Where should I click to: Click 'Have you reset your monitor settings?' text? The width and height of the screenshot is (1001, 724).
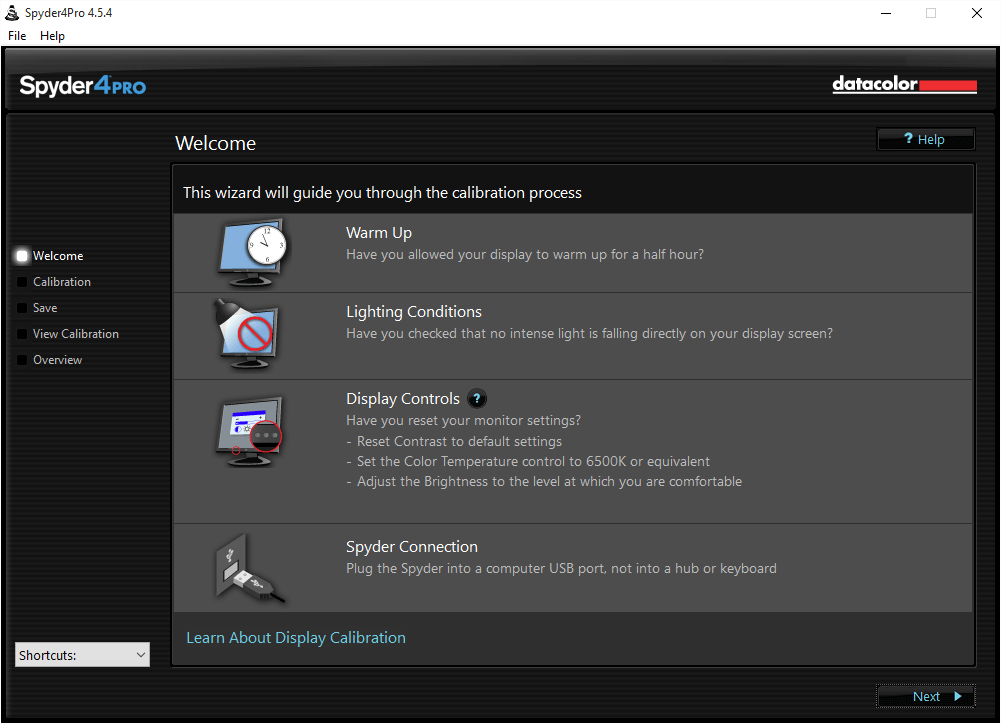[x=463, y=420]
